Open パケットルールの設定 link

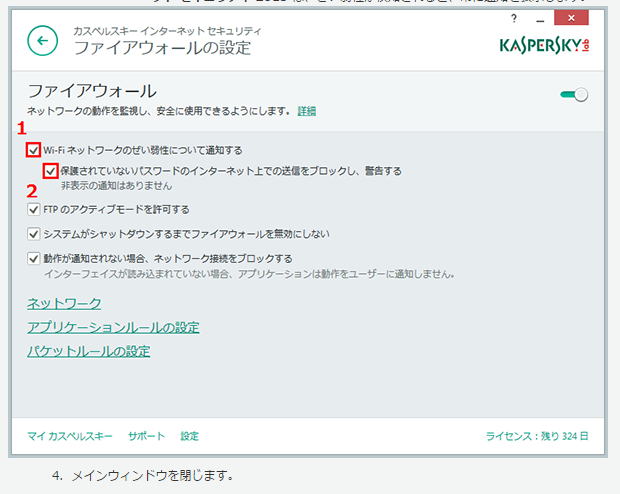pos(89,351)
